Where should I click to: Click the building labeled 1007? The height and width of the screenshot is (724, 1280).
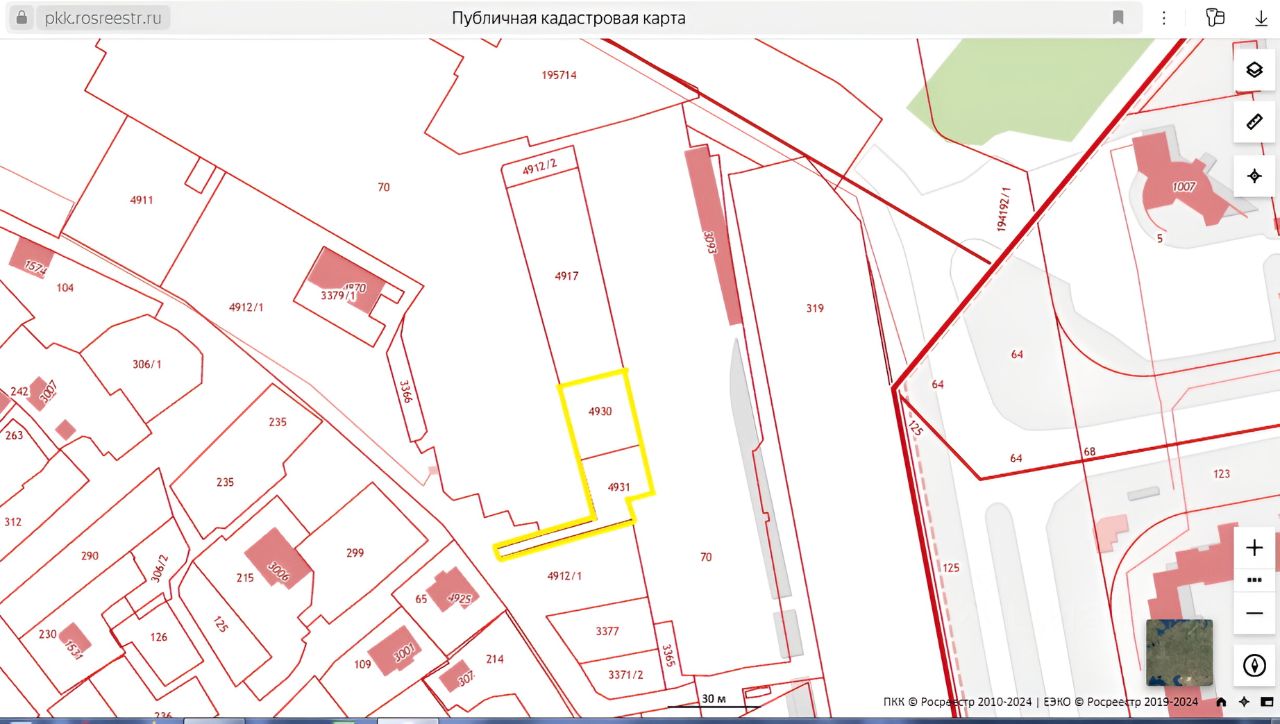pos(1184,187)
